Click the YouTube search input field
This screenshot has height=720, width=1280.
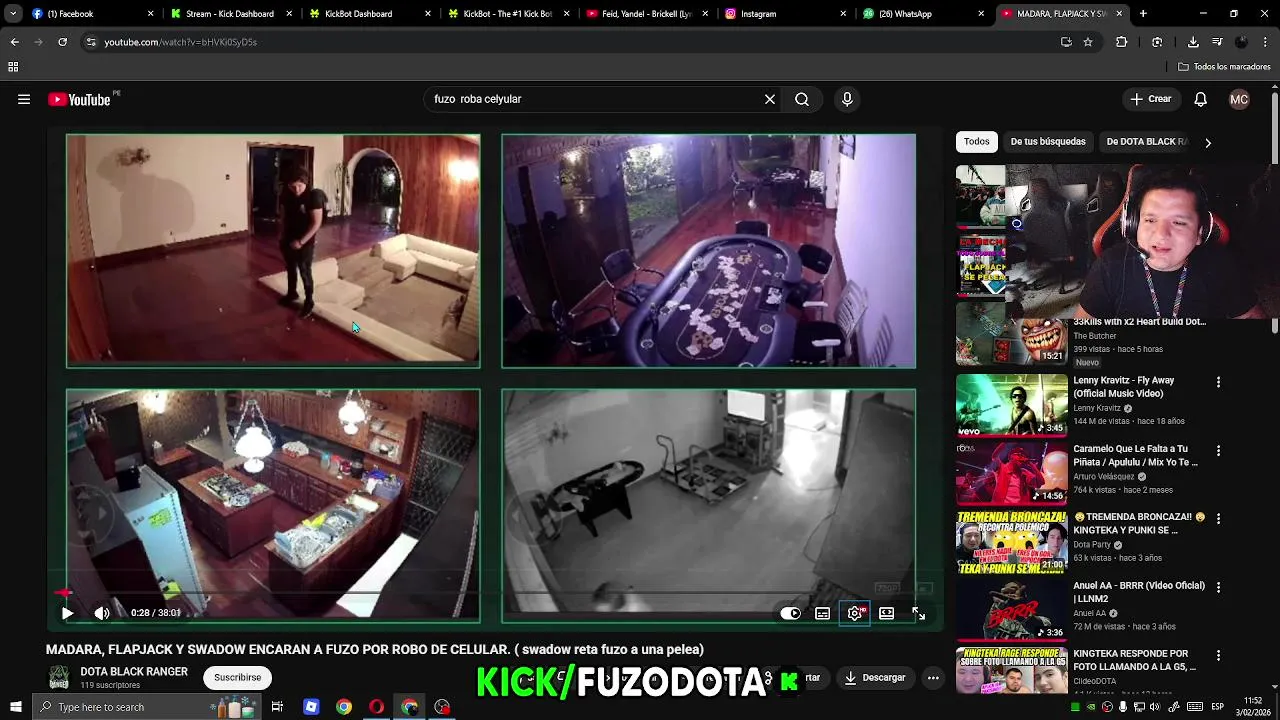pos(594,99)
